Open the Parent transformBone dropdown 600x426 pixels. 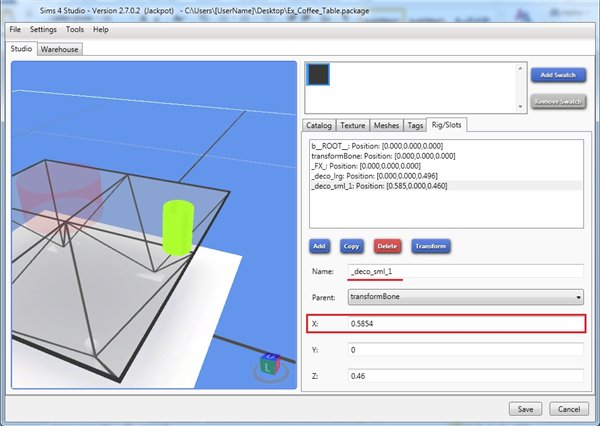466,297
